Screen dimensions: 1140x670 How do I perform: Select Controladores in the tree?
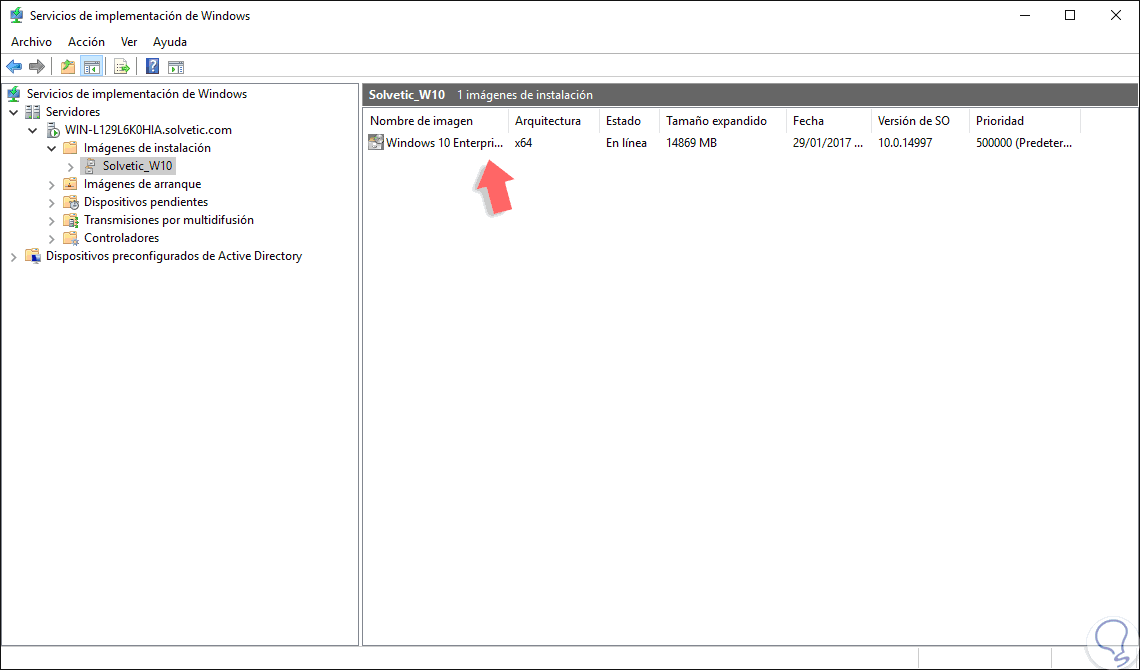(121, 238)
